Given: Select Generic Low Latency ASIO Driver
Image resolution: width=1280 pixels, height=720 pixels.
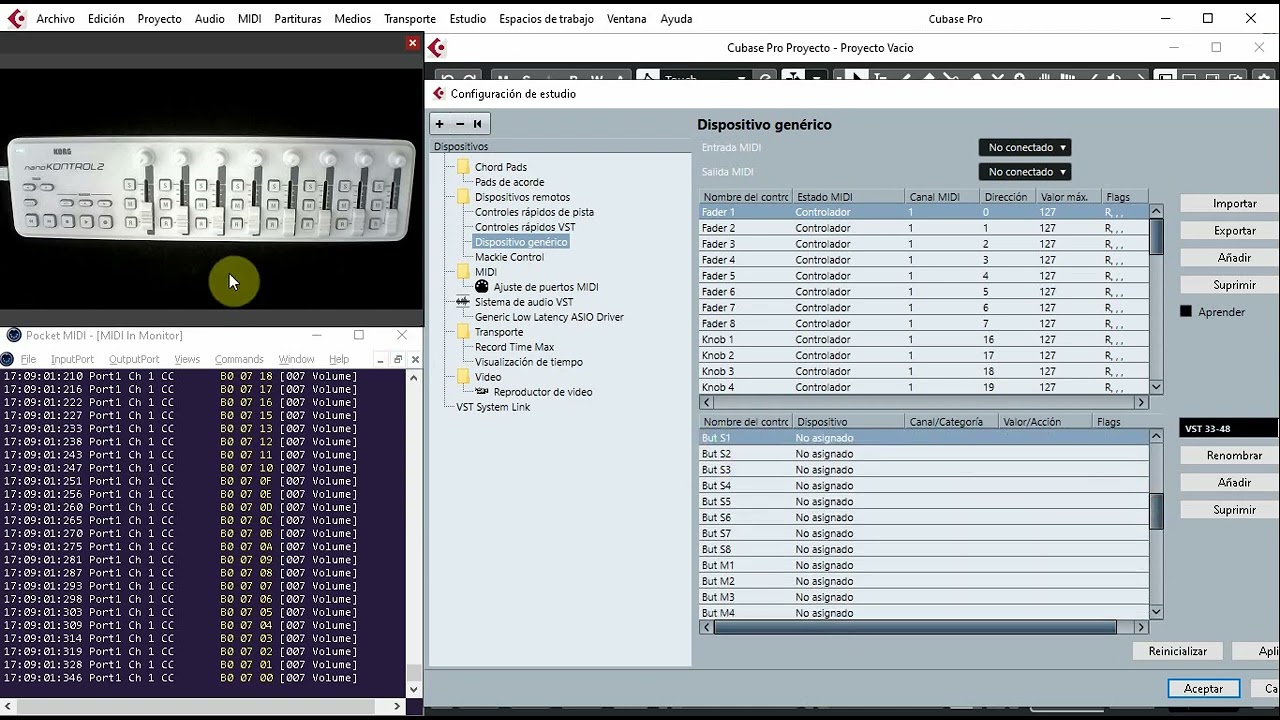Looking at the screenshot, I should pyautogui.click(x=549, y=317).
